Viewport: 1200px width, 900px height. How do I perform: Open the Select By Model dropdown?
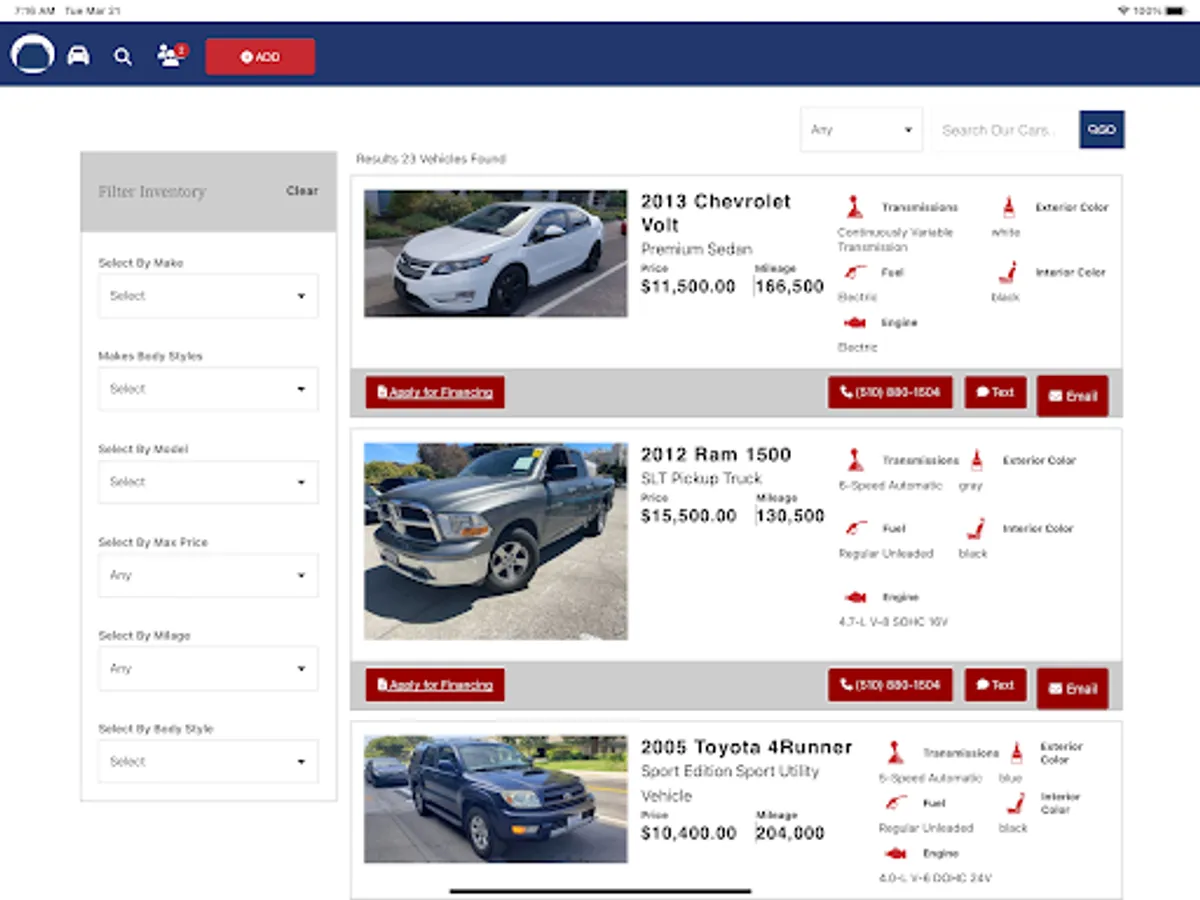point(208,482)
